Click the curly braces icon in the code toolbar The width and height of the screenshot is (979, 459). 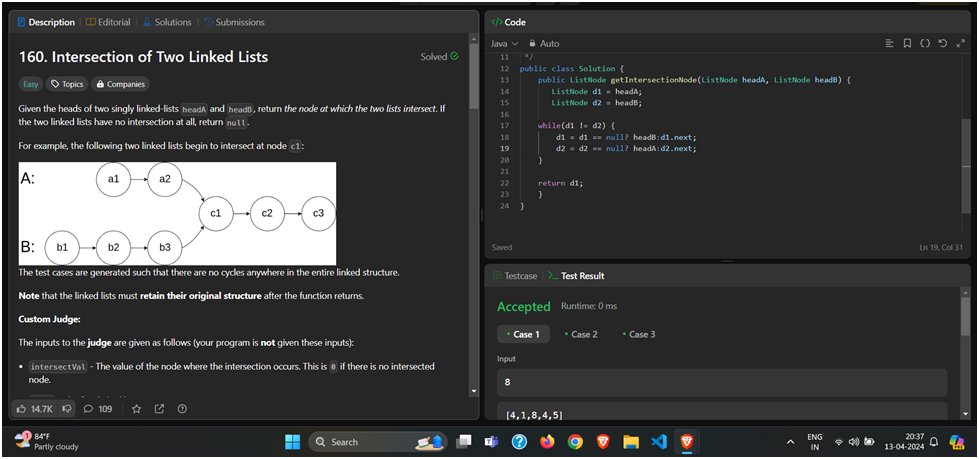coord(925,44)
